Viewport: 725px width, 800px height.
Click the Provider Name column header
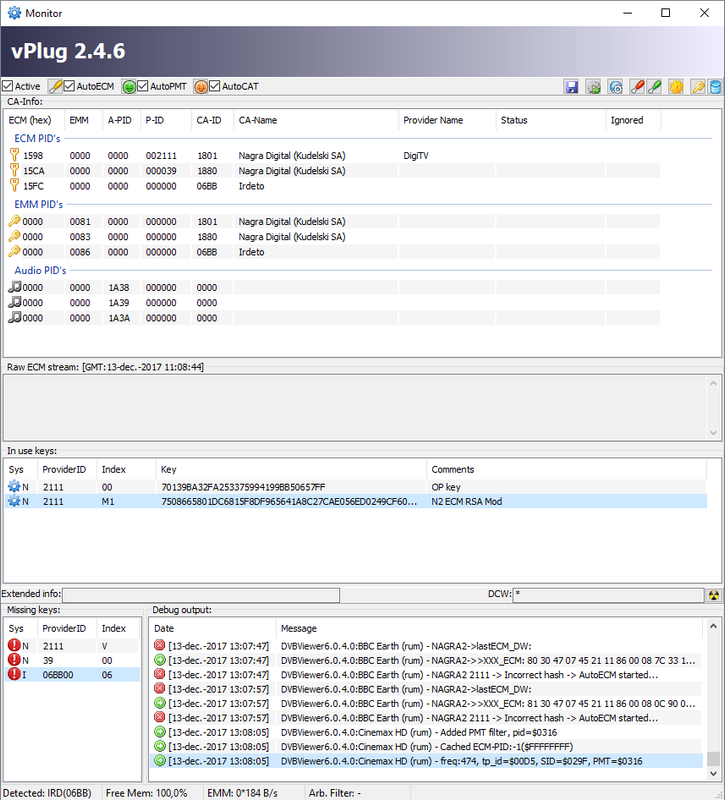pyautogui.click(x=447, y=120)
